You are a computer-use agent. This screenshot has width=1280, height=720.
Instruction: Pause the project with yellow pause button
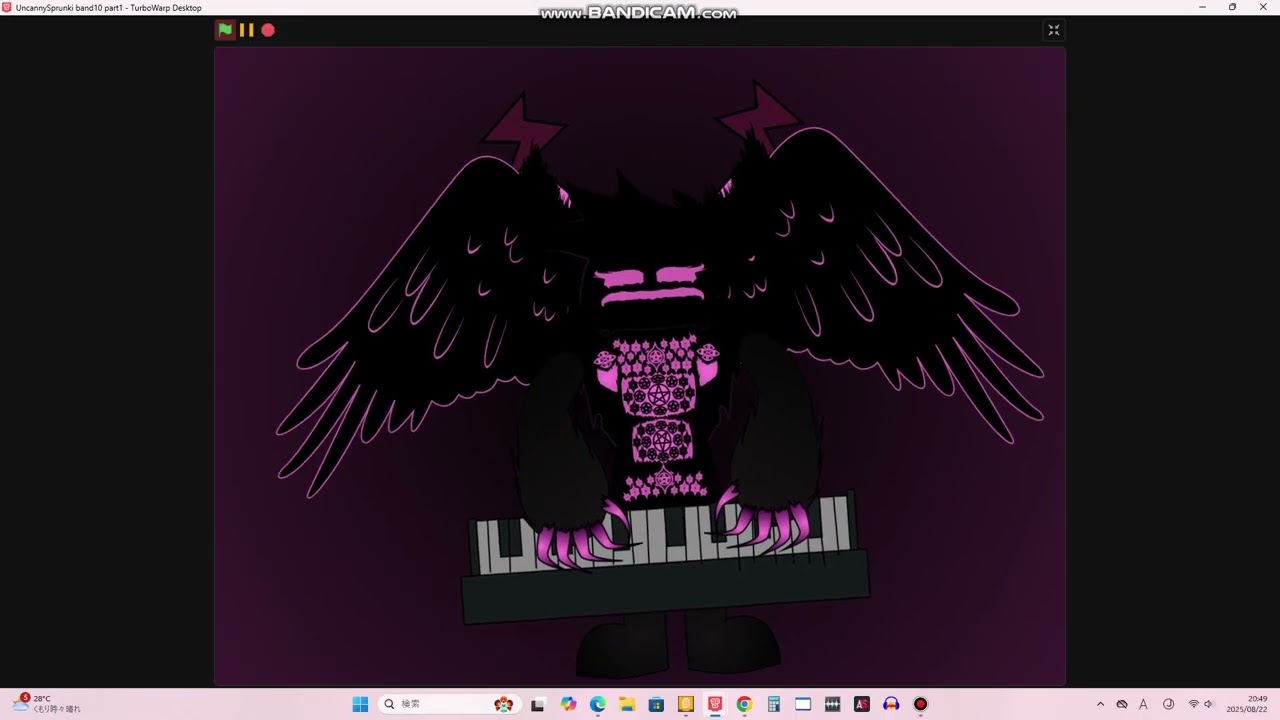246,30
